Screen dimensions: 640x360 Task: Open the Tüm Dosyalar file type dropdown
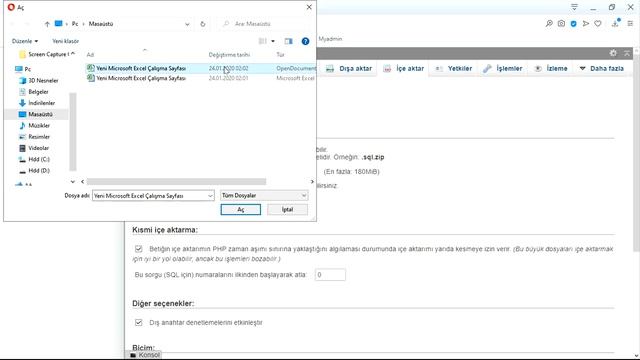coord(264,196)
